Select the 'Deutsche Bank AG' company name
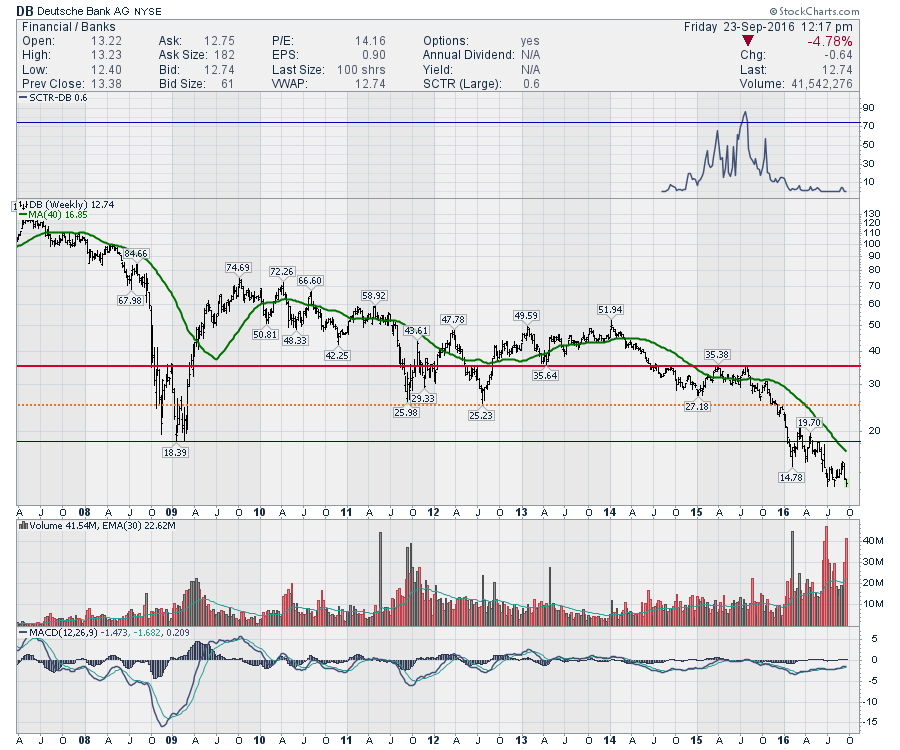Viewport: 900px width, 750px height. point(84,11)
